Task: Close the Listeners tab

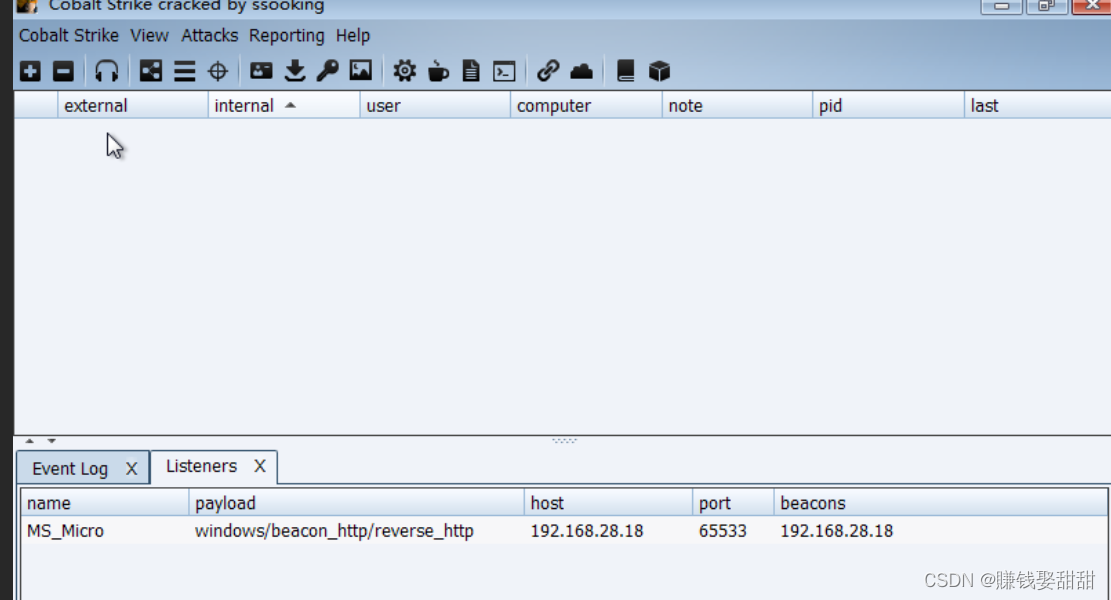Action: click(x=260, y=466)
